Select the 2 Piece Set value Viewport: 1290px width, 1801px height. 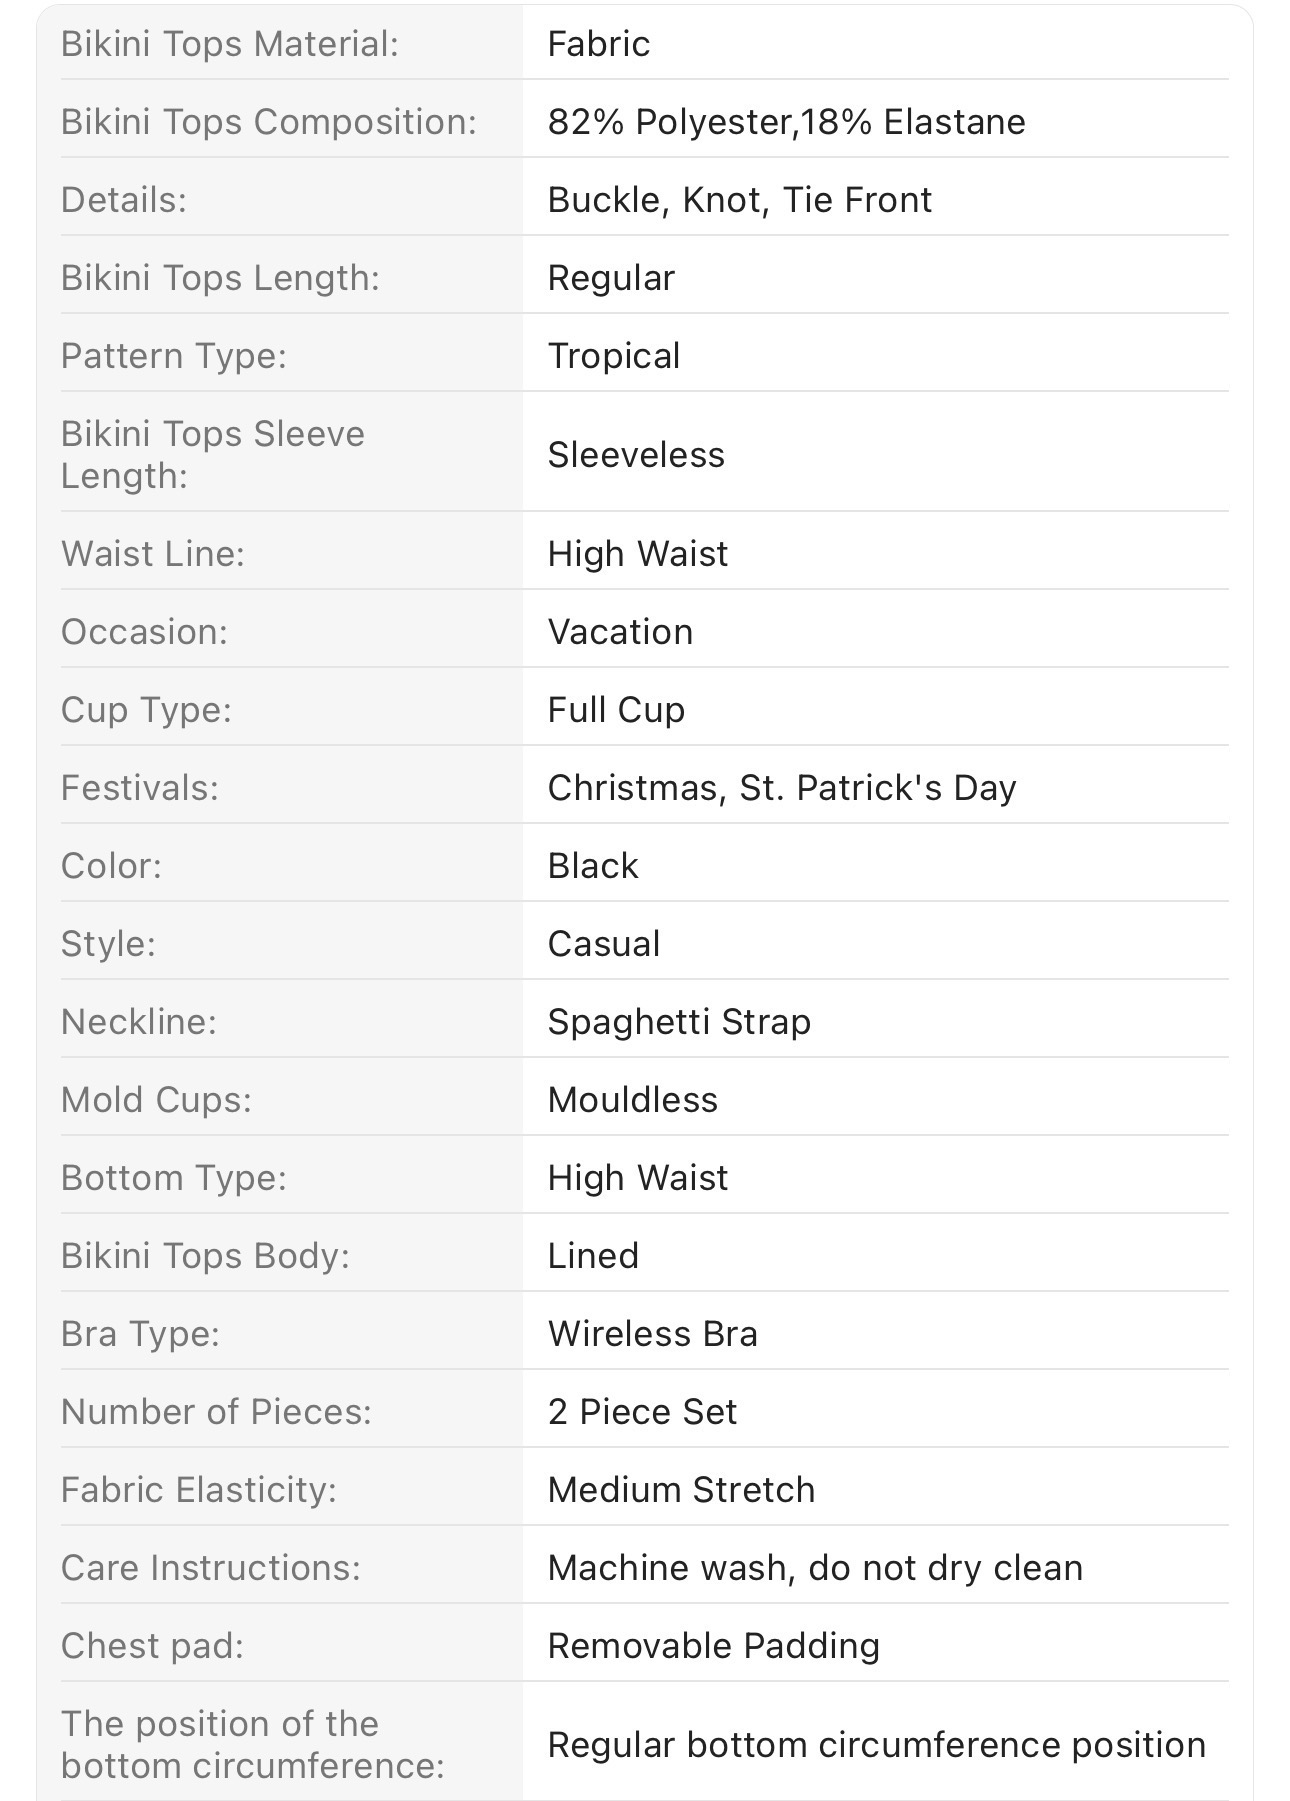(642, 1412)
